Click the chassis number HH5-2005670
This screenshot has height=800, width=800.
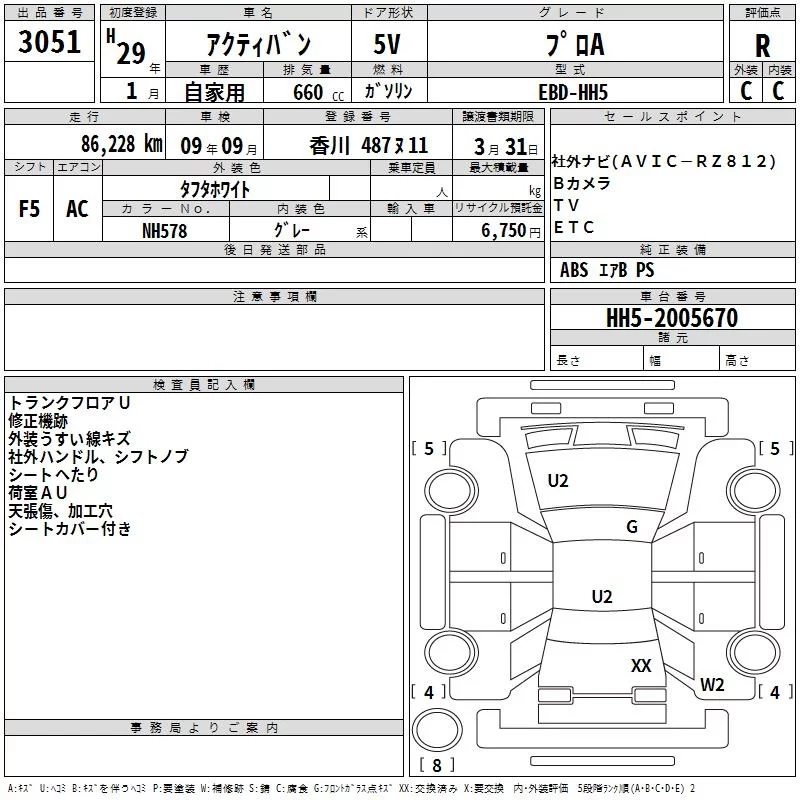(672, 319)
